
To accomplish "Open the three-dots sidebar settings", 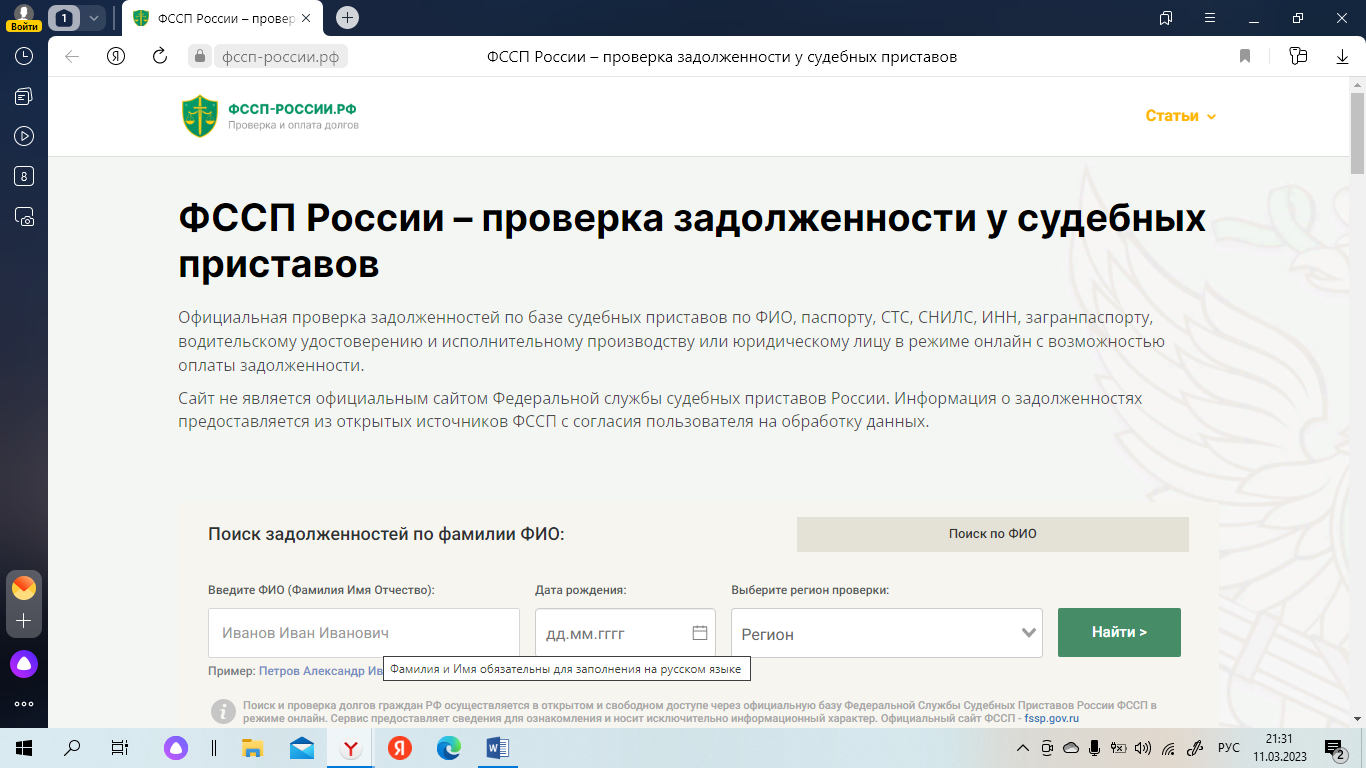I will 24,704.
